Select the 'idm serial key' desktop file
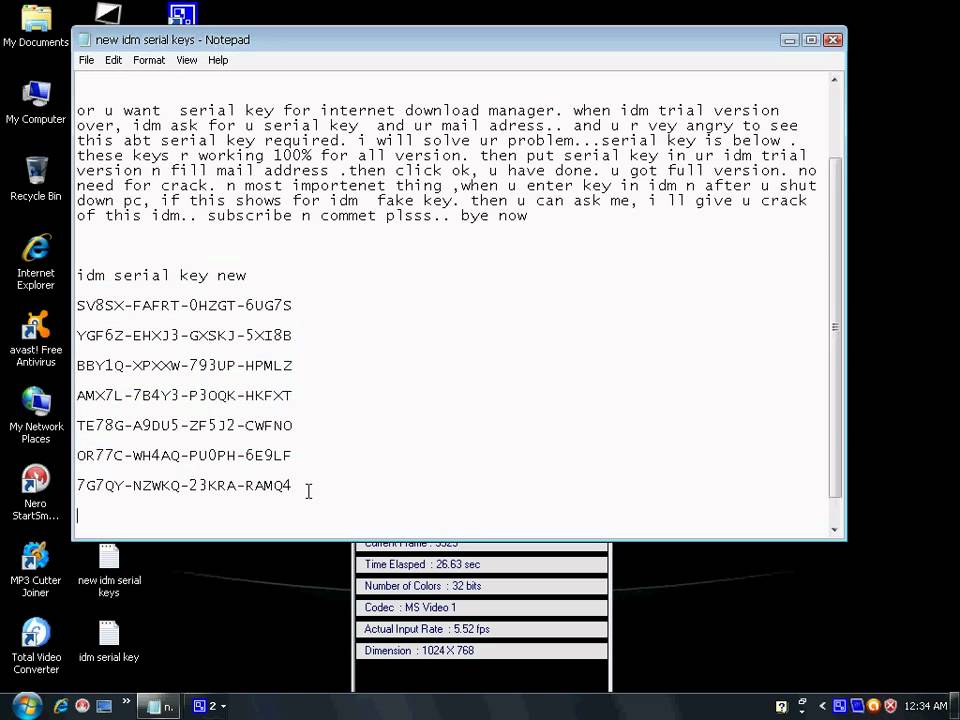 109,642
